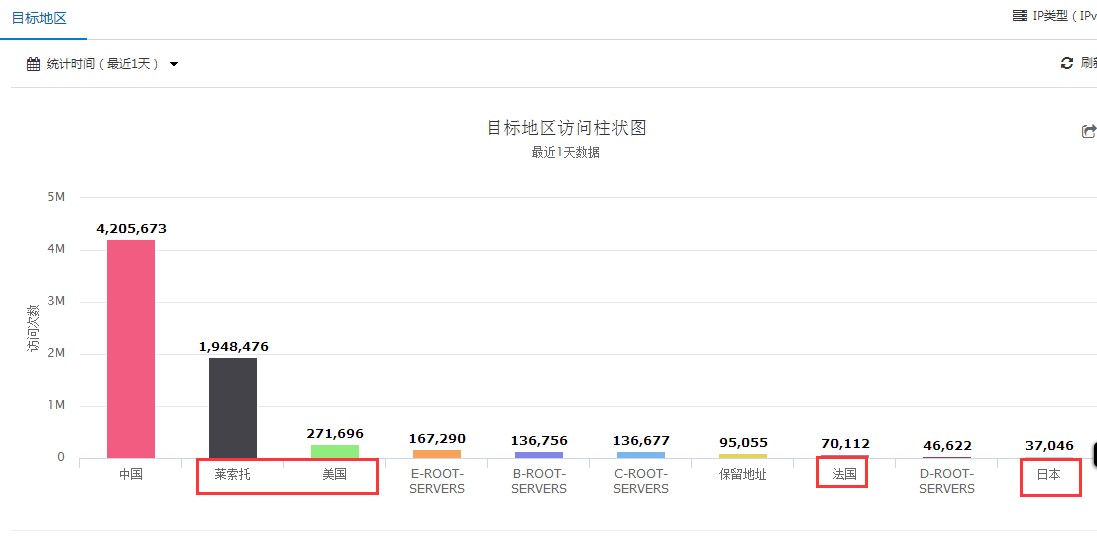Click the 法国 axis label
This screenshot has height=552, width=1097.
(844, 474)
